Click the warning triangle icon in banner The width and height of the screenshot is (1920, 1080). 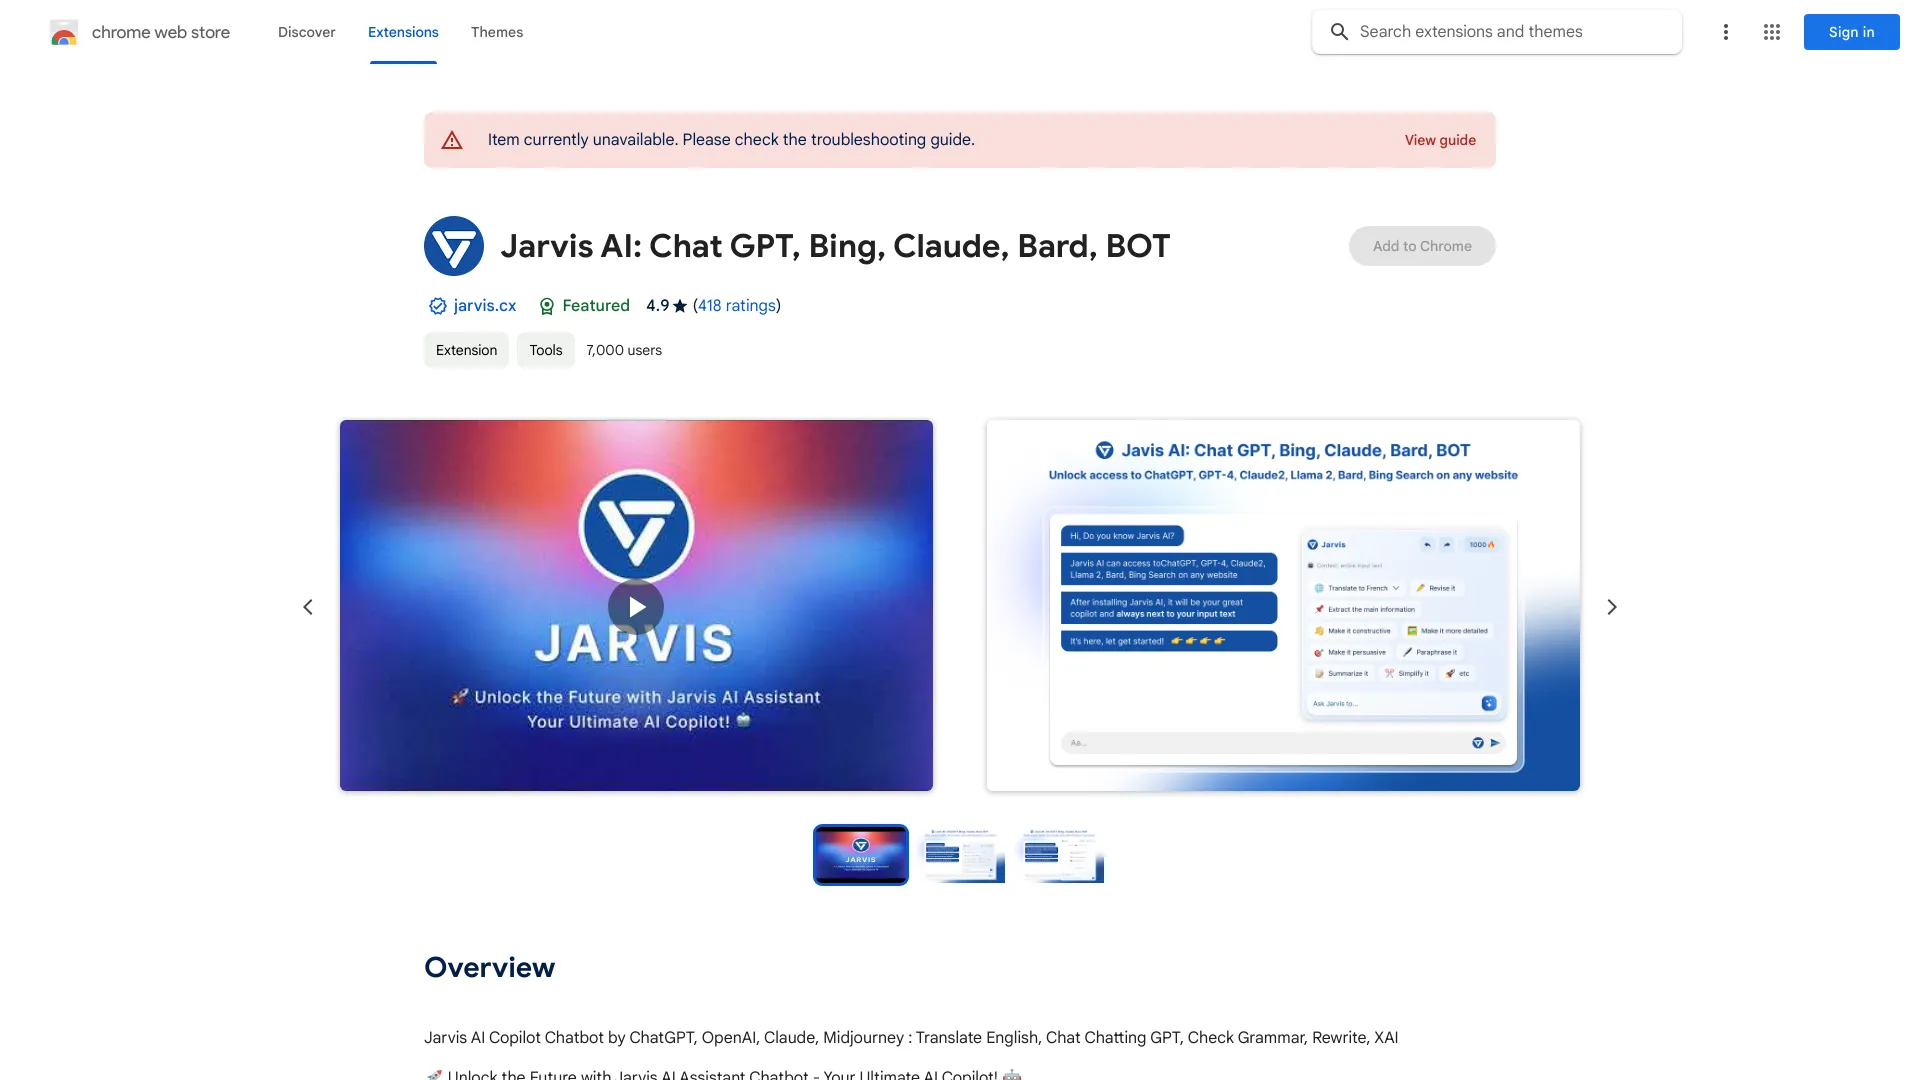[452, 140]
